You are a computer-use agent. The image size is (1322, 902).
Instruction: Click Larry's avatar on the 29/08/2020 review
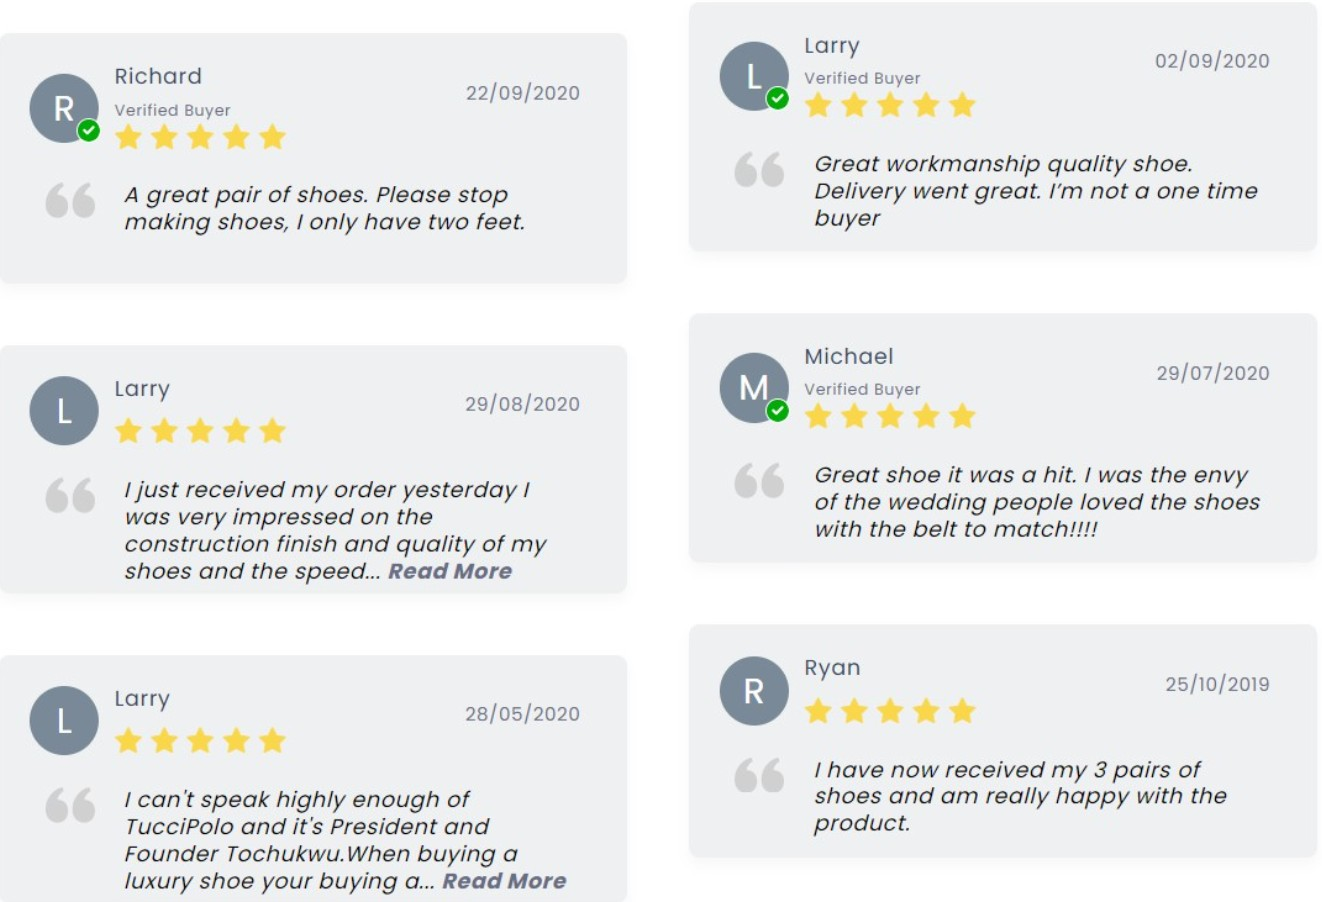(x=64, y=410)
